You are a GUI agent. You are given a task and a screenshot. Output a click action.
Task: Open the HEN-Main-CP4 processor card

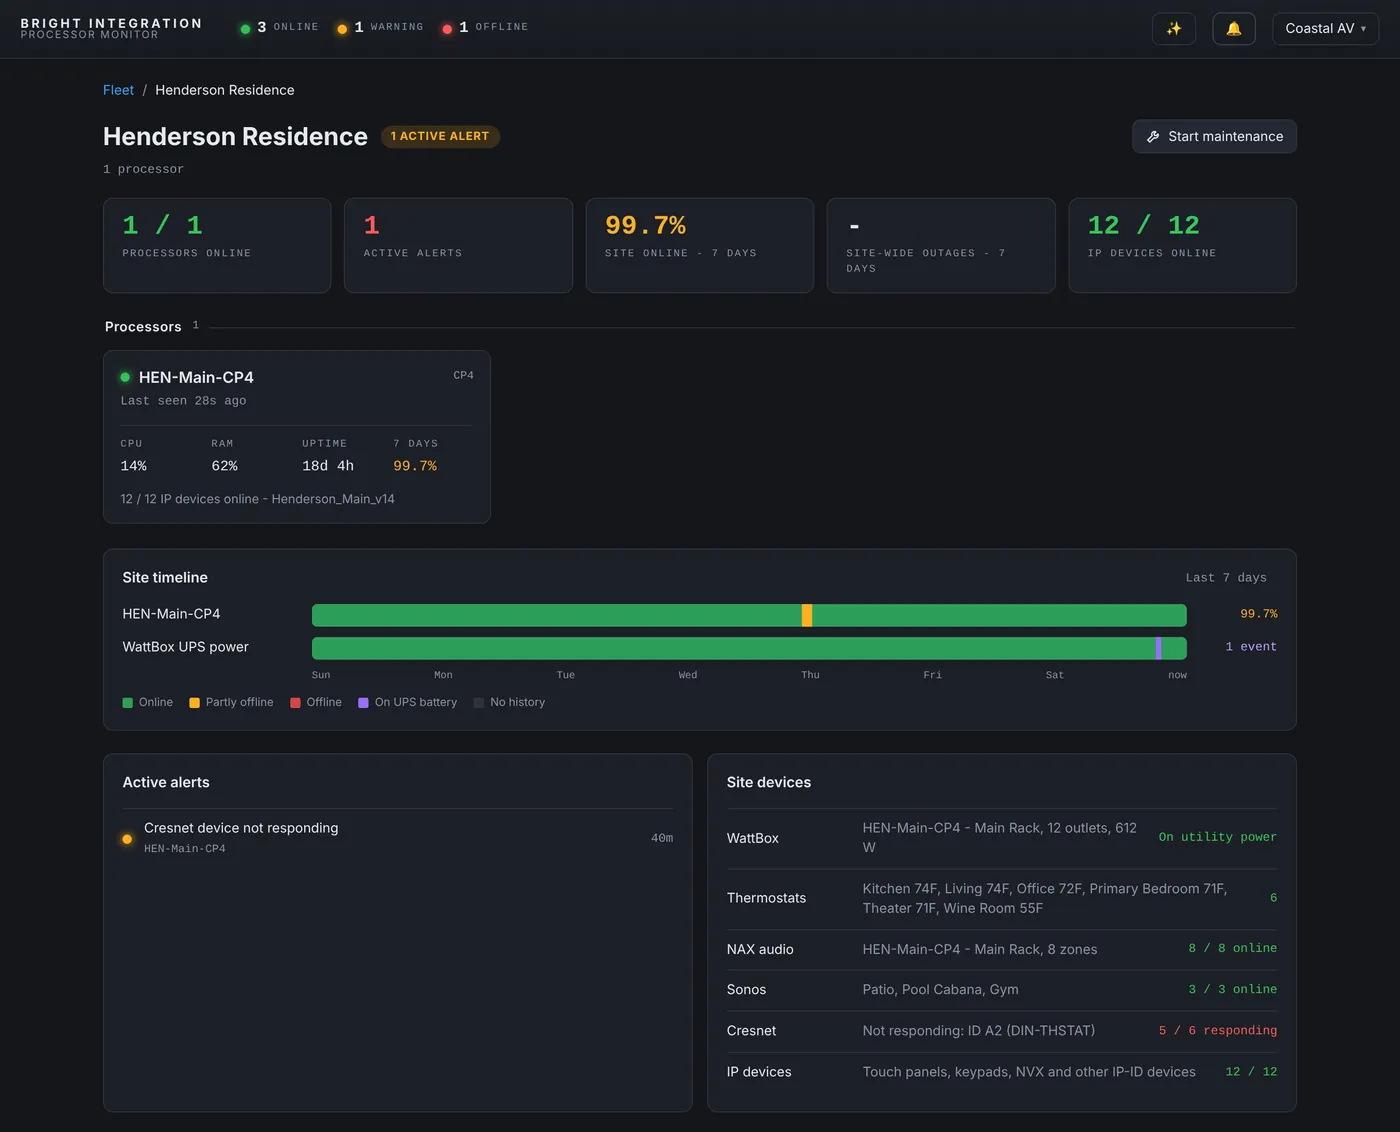click(297, 437)
